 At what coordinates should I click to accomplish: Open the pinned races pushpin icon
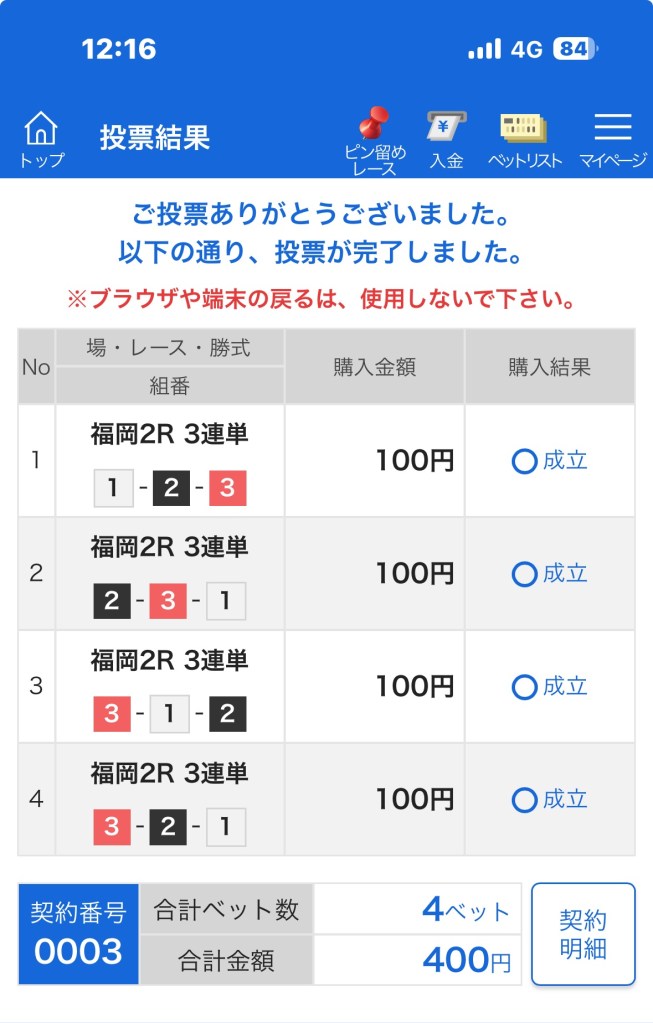click(374, 126)
